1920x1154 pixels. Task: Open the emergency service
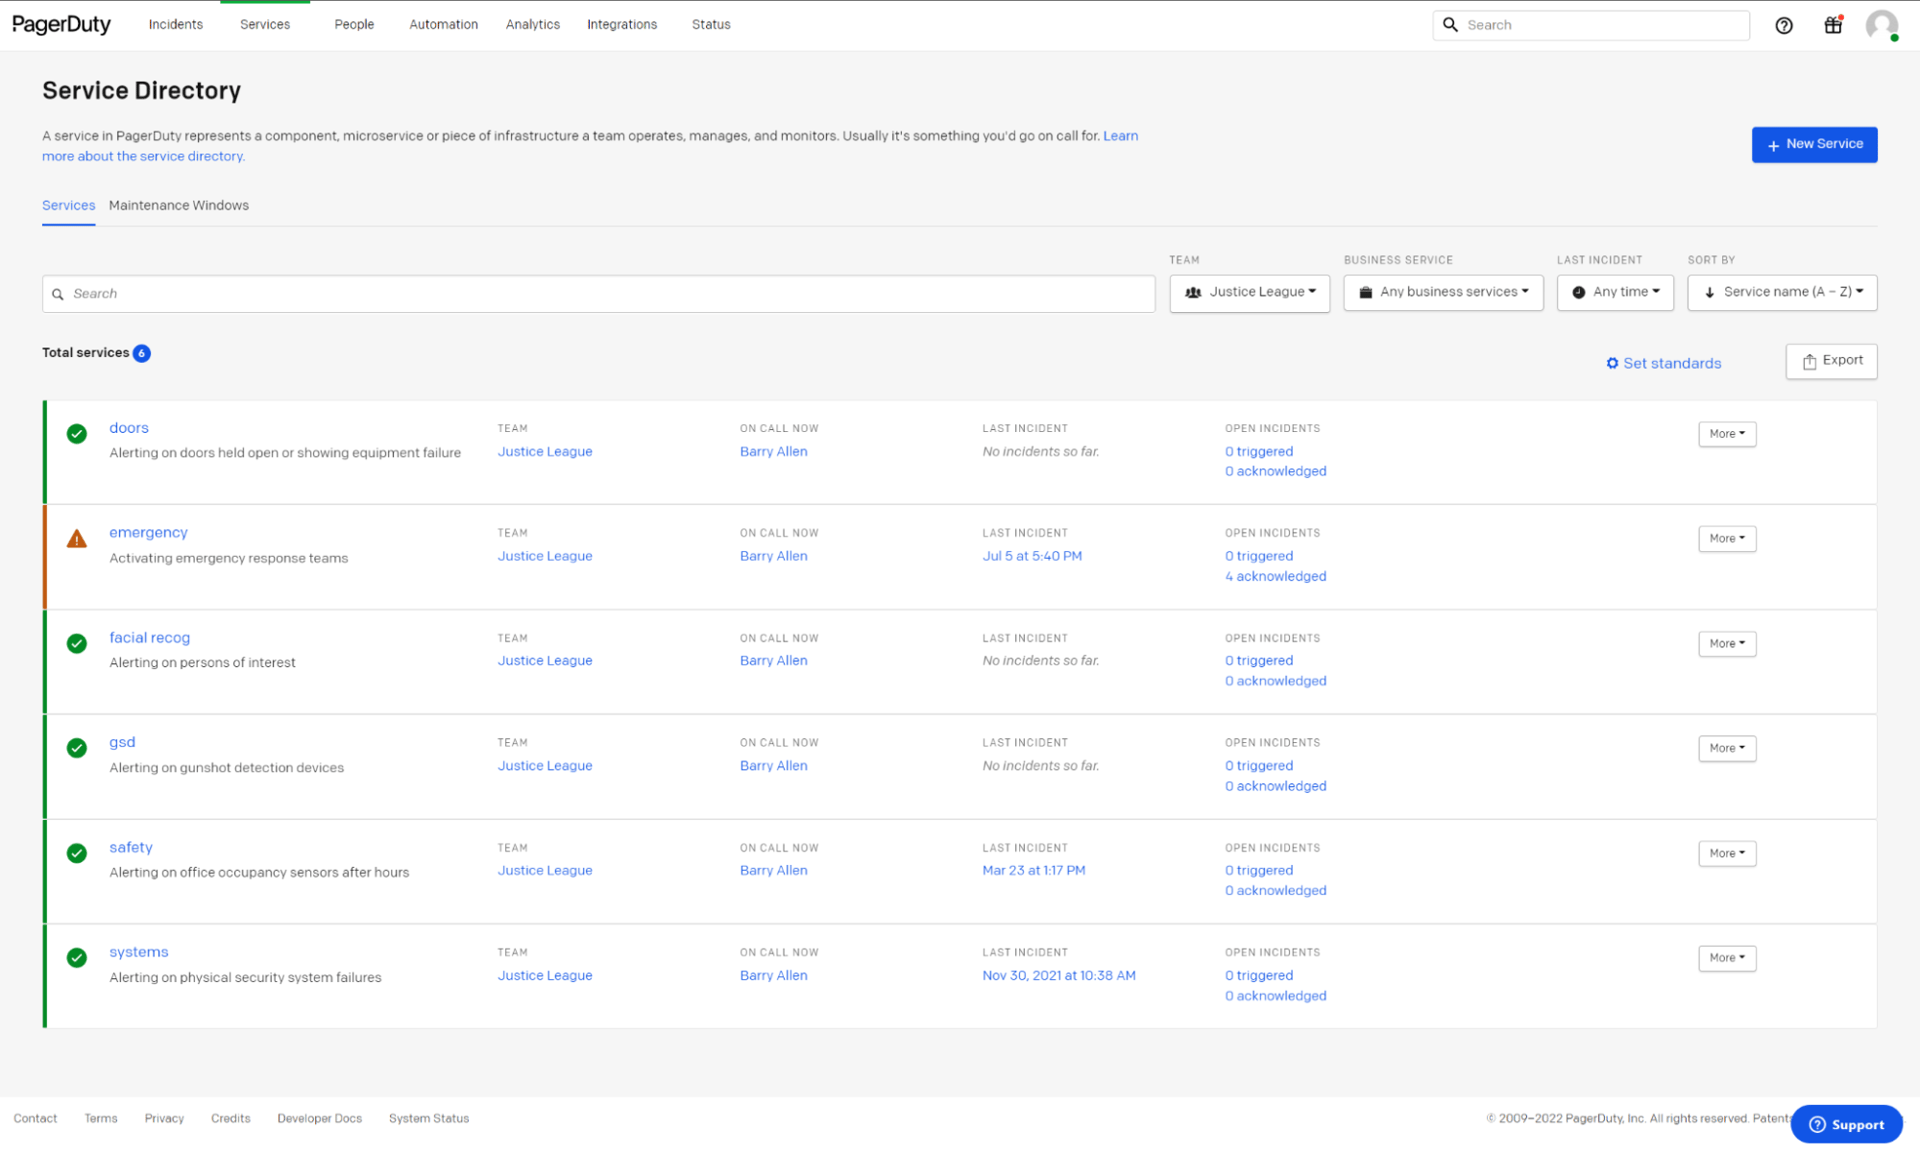pos(148,532)
